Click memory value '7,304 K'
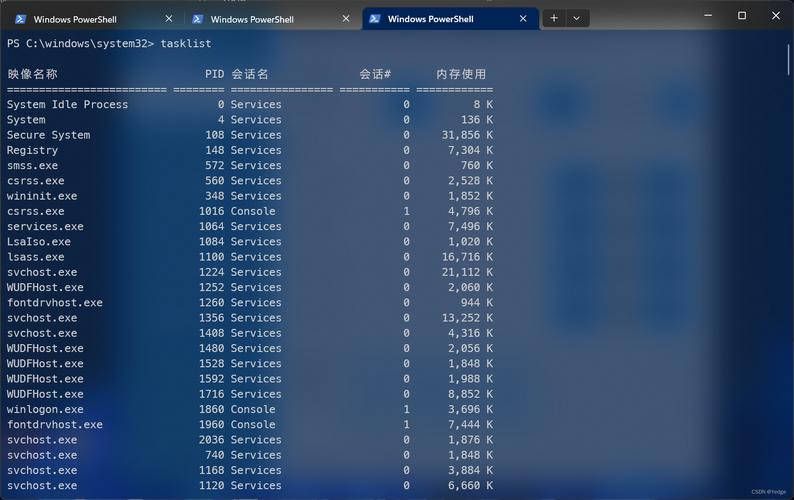The image size is (794, 500). click(x=470, y=150)
